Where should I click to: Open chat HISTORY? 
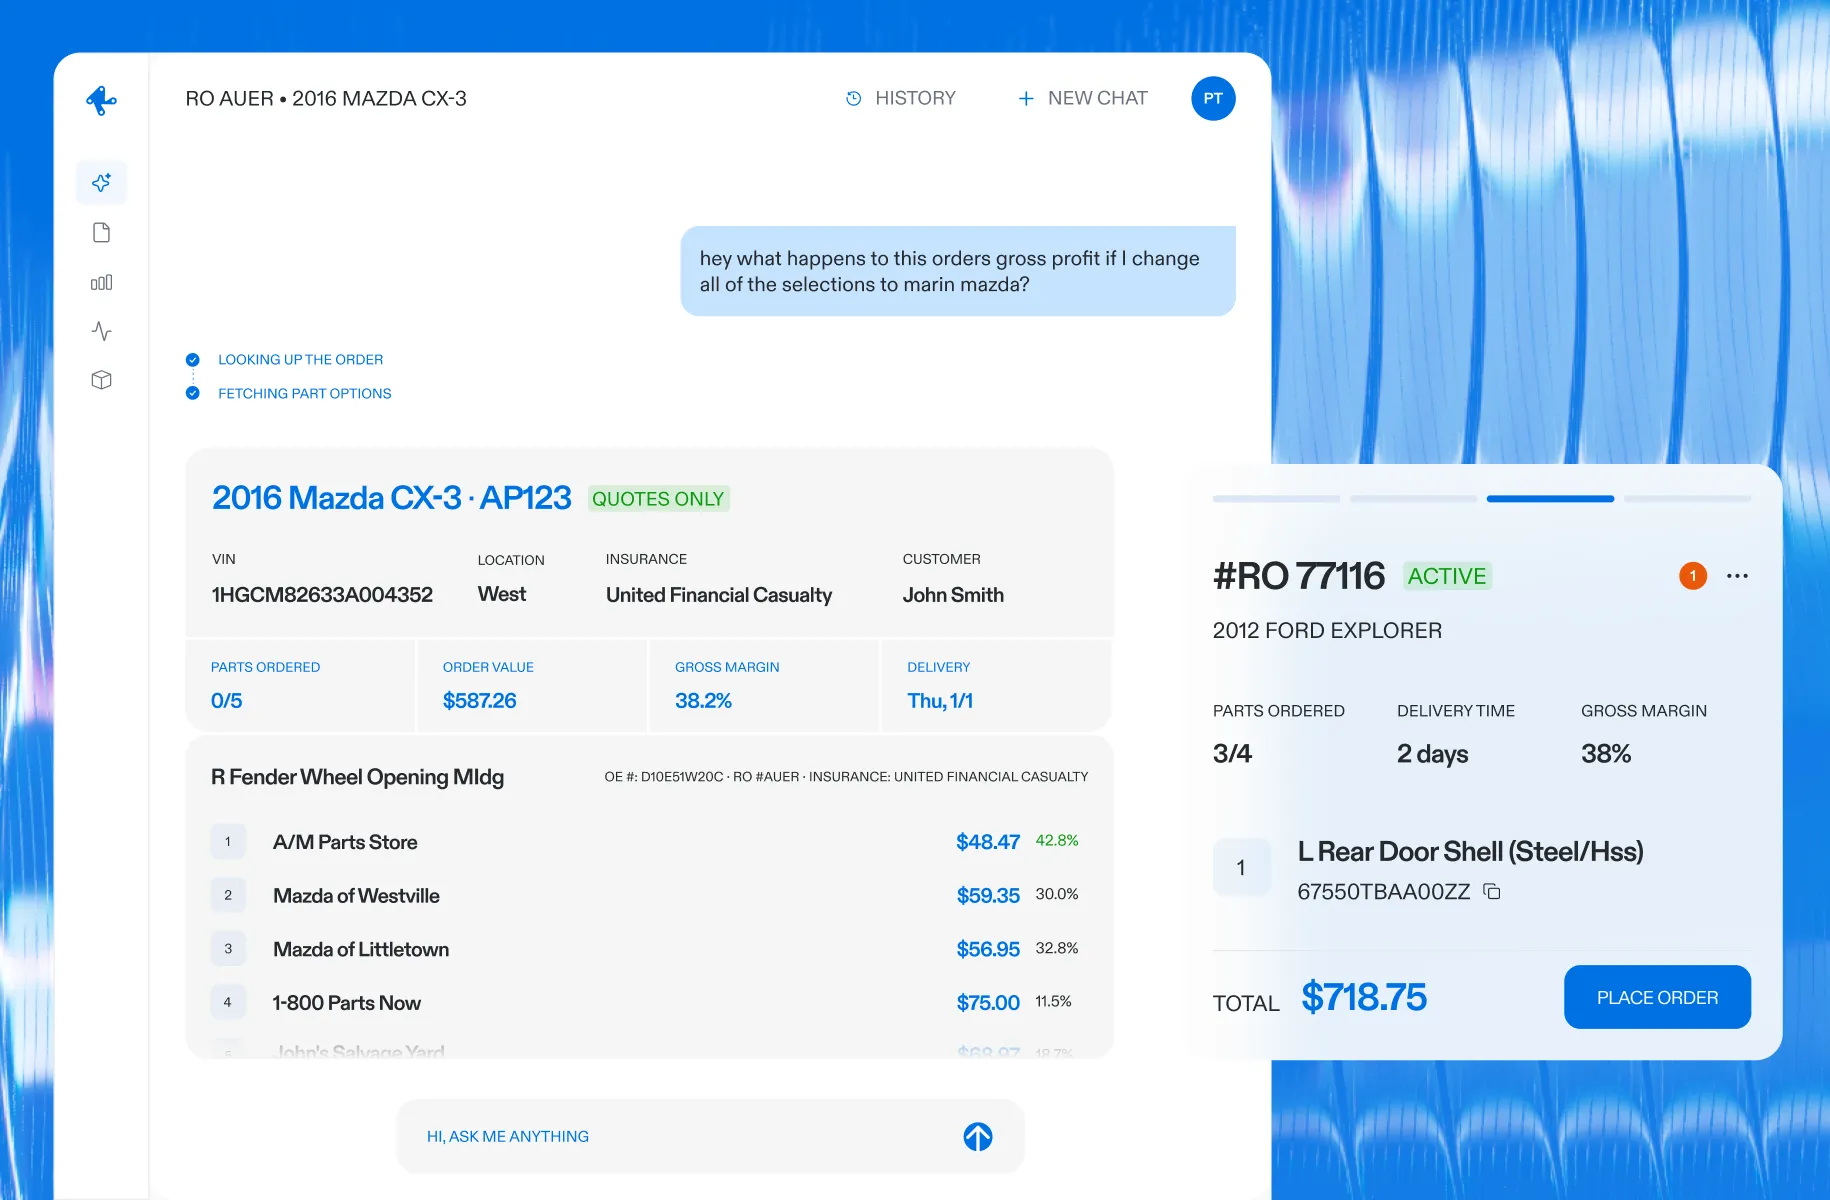click(901, 99)
